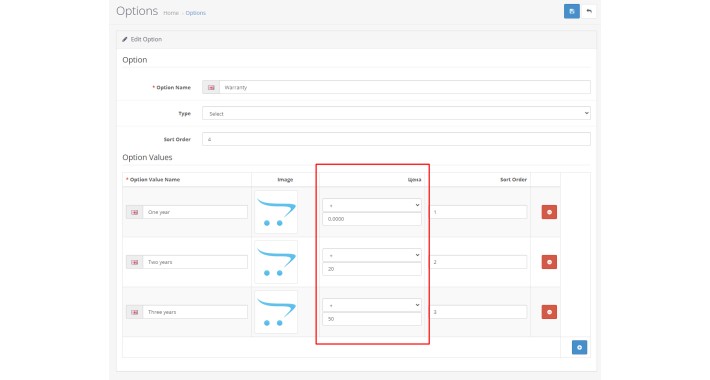Click the option Sort Order field

[x=396, y=139]
